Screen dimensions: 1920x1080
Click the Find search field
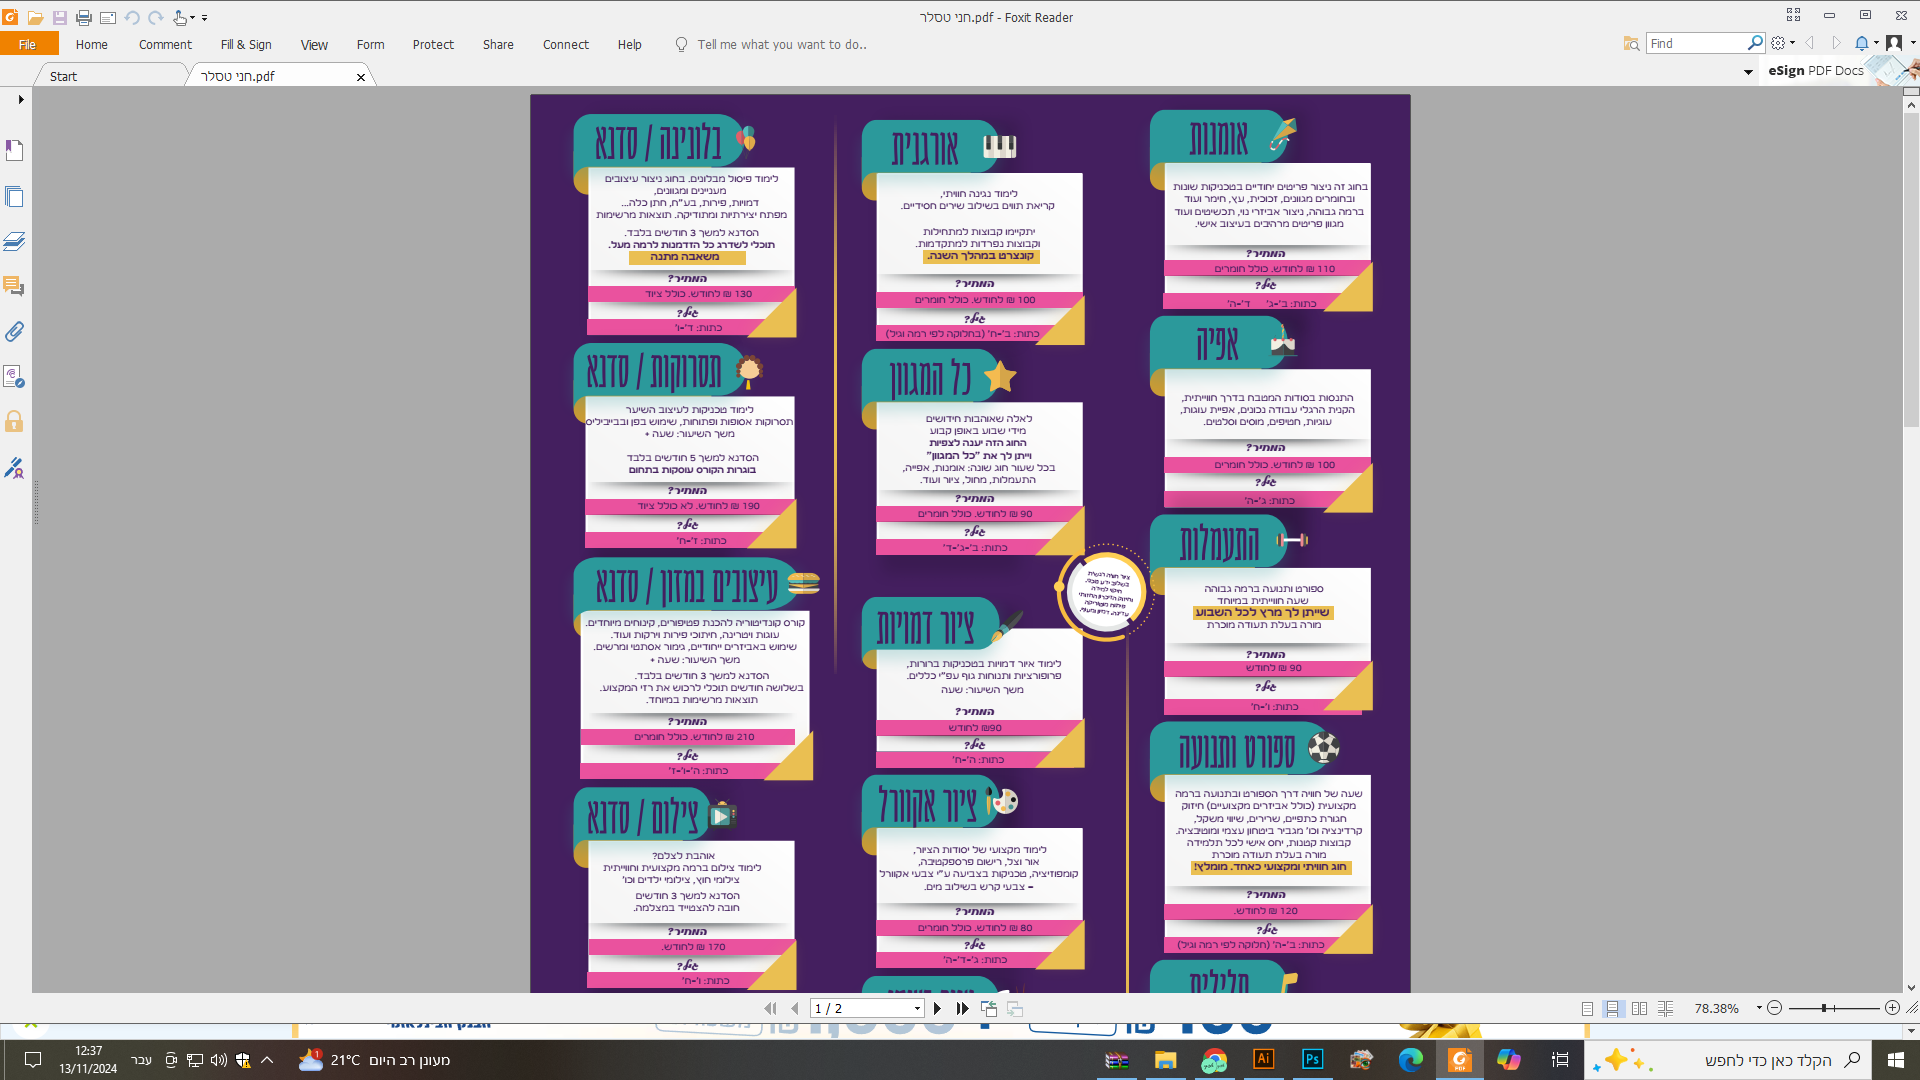[x=1695, y=43]
